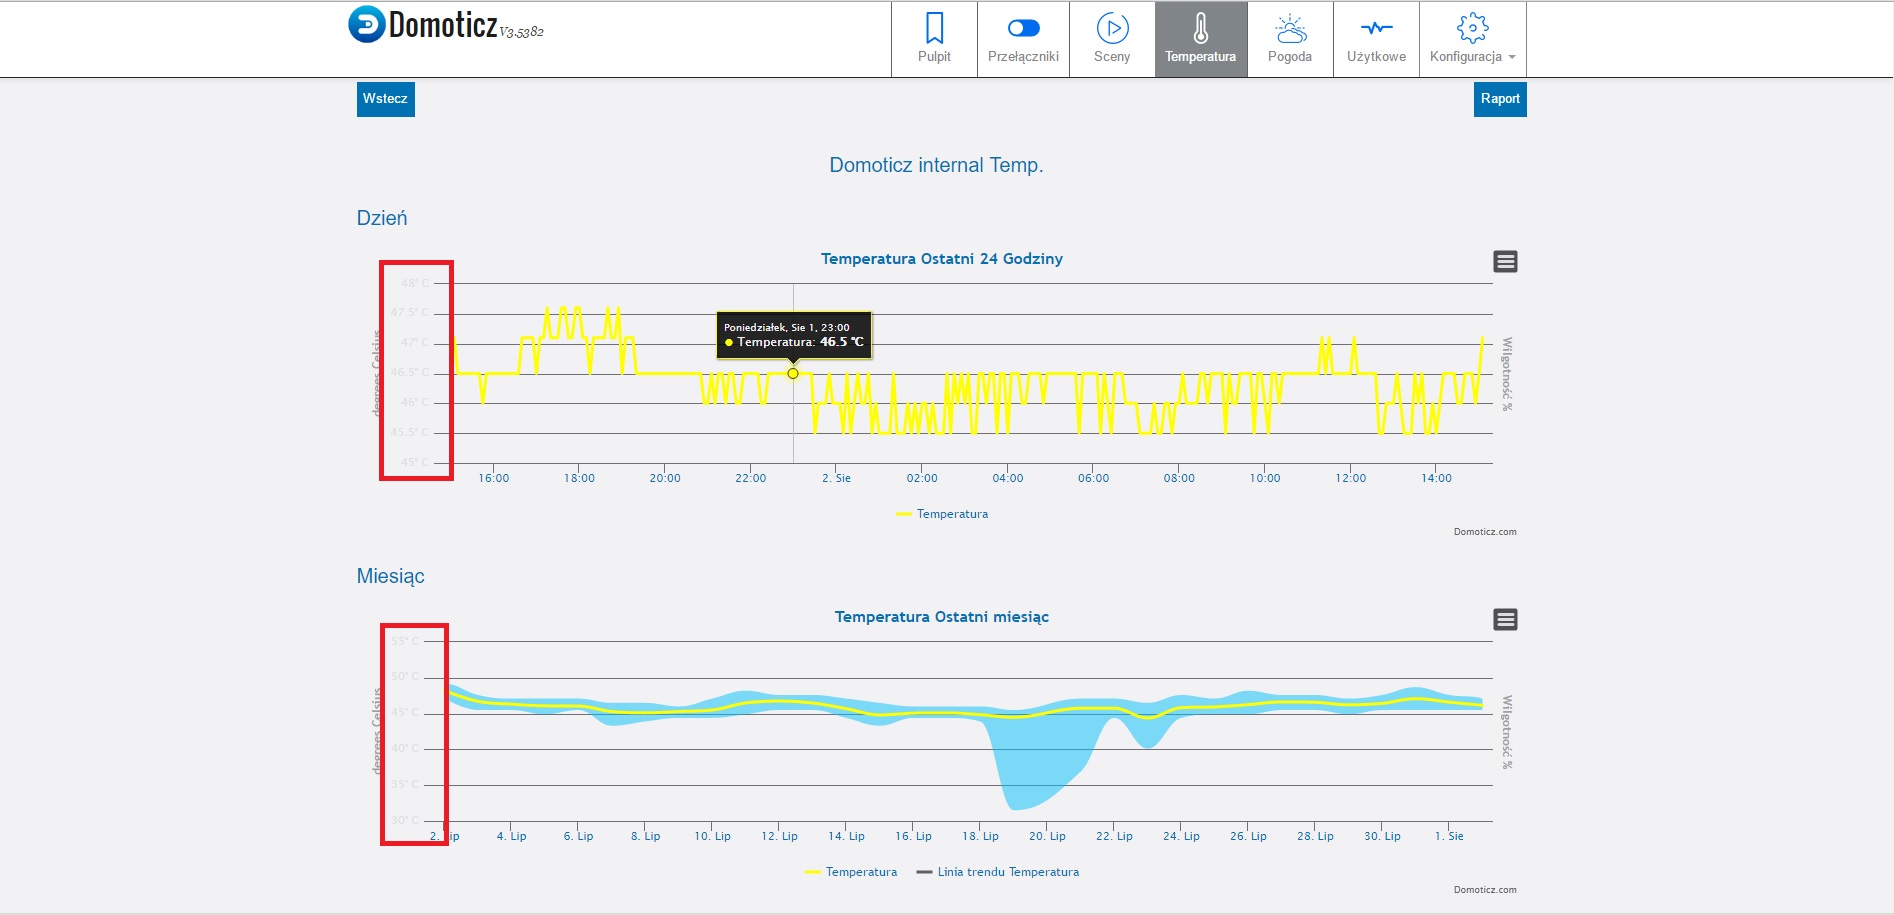The height and width of the screenshot is (915, 1894).
Task: Click the '12. Lip' axis label on month chart
Action: (x=780, y=836)
